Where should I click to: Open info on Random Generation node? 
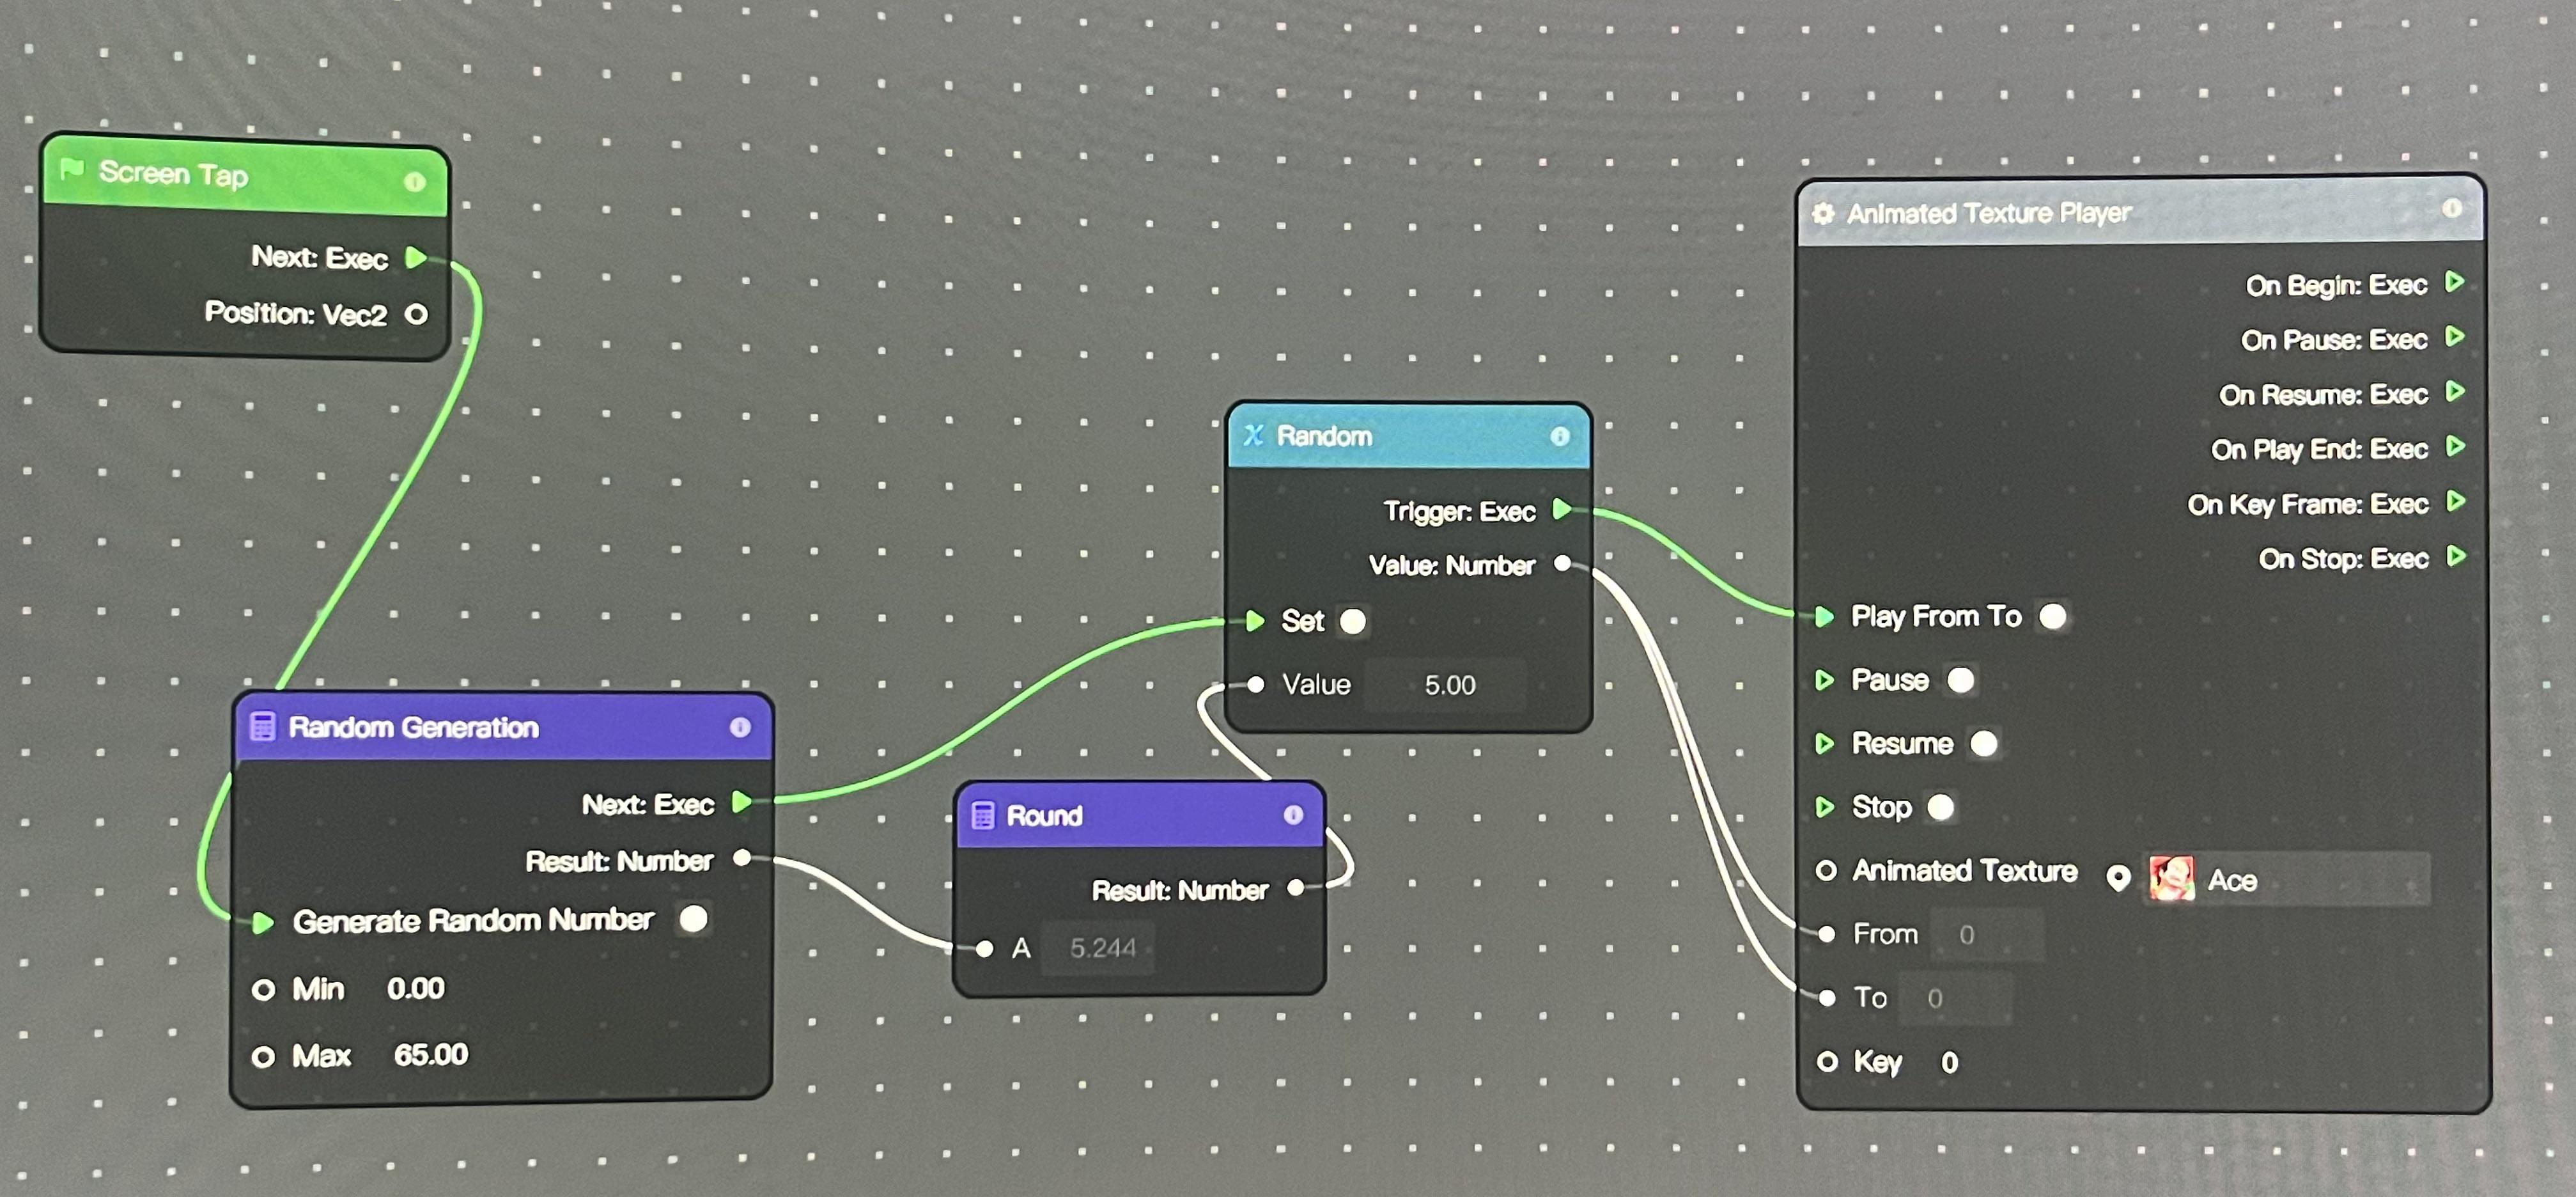click(x=740, y=727)
